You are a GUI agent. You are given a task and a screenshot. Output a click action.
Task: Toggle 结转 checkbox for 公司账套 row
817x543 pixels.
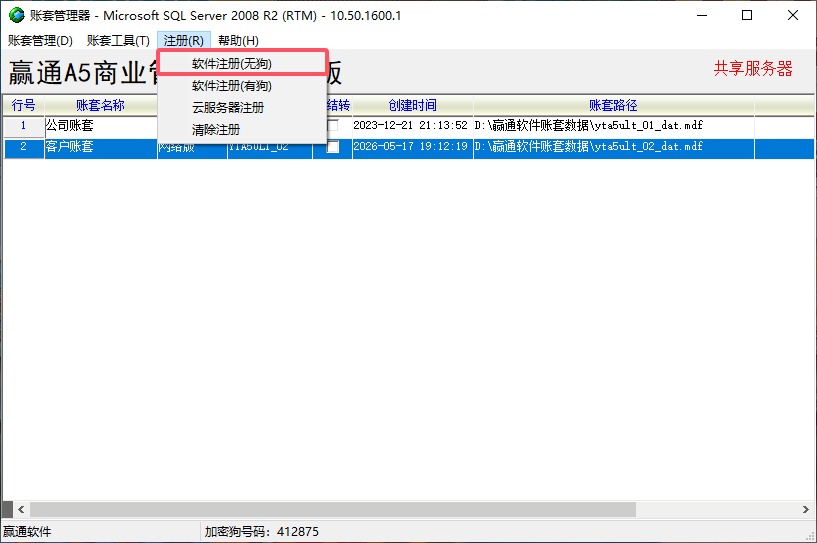click(332, 125)
